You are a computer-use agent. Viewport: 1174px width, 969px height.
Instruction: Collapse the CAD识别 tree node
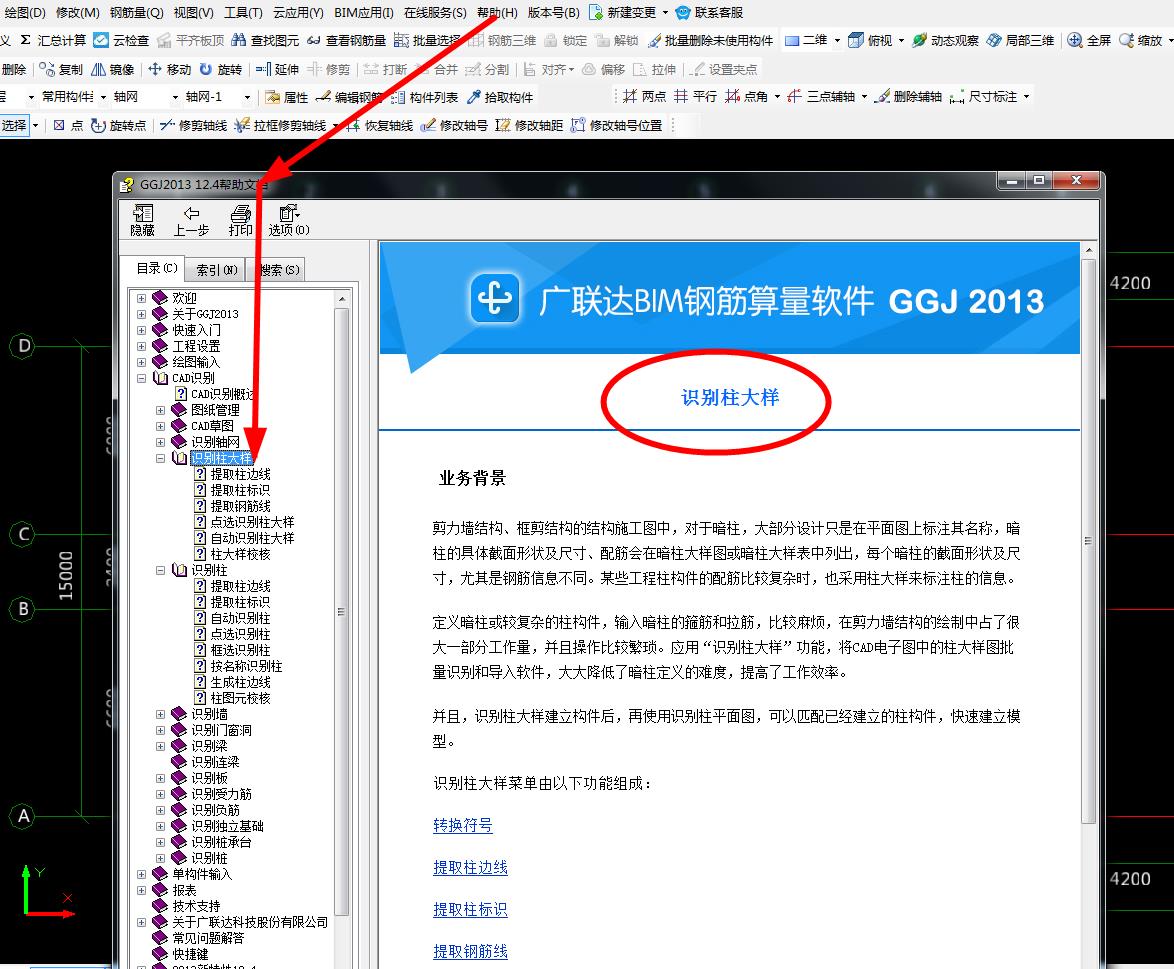pos(142,378)
